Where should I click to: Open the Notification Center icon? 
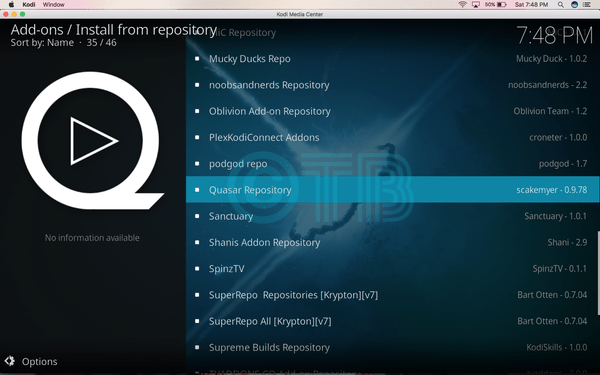point(586,5)
